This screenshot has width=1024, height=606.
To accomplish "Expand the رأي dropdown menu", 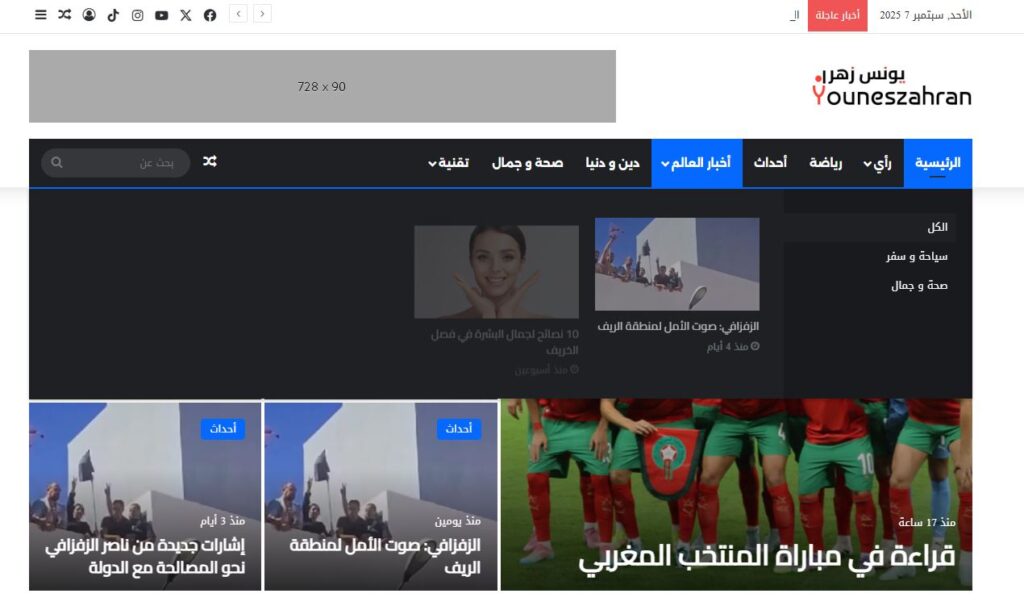I will [877, 163].
